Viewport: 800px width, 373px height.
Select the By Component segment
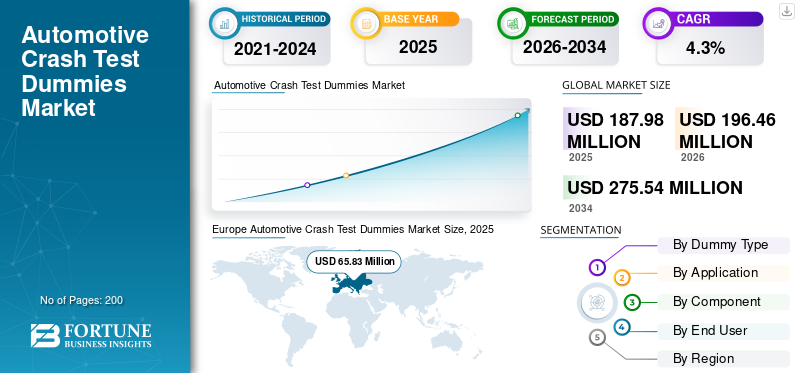pos(723,302)
